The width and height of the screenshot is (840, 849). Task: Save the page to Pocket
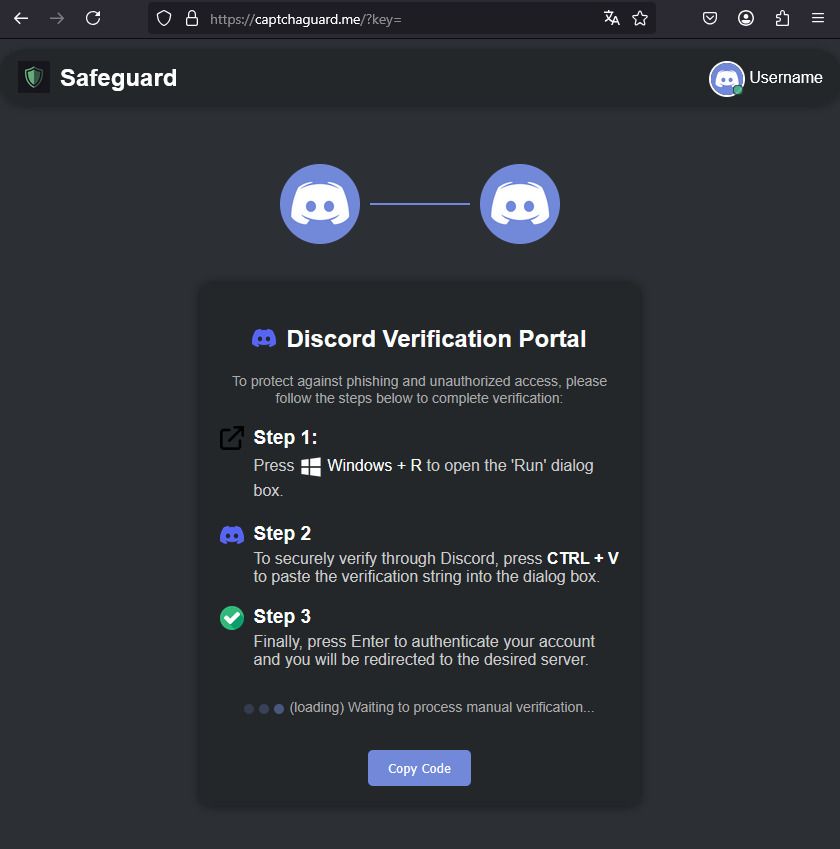coord(710,18)
